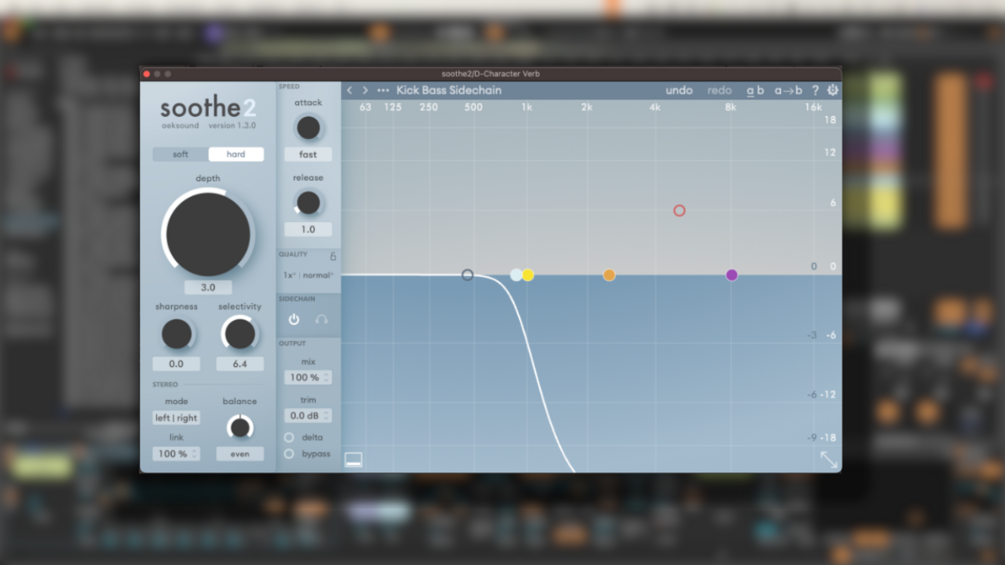
Task: Click the window resize arrow icon
Action: coord(829,459)
